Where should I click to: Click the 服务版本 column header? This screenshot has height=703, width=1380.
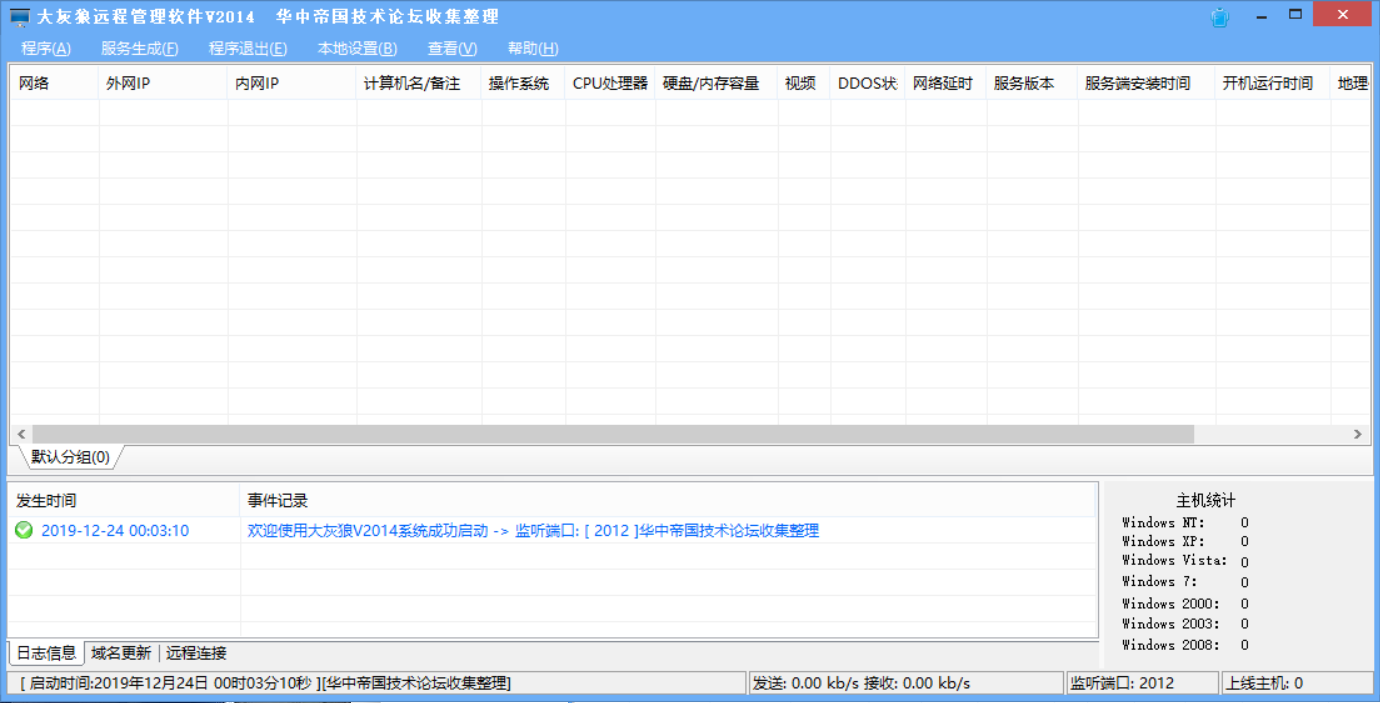pos(1032,83)
